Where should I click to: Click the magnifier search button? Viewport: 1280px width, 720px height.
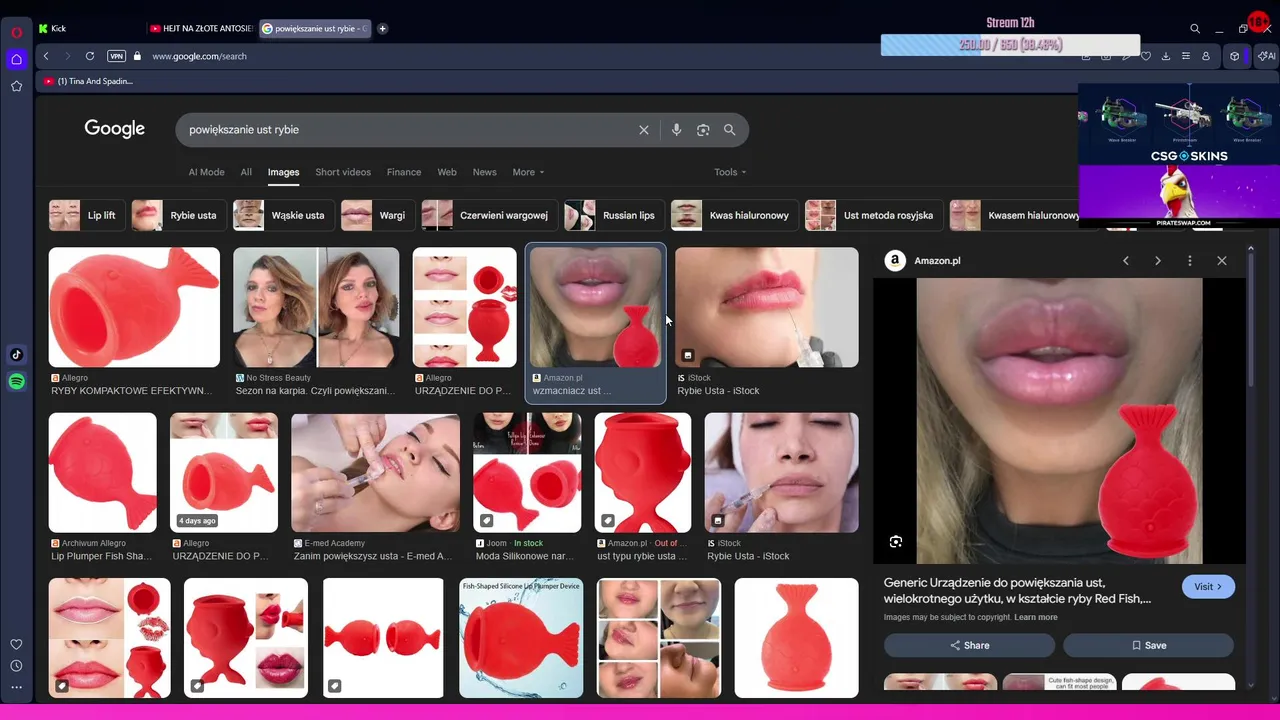[x=730, y=130]
